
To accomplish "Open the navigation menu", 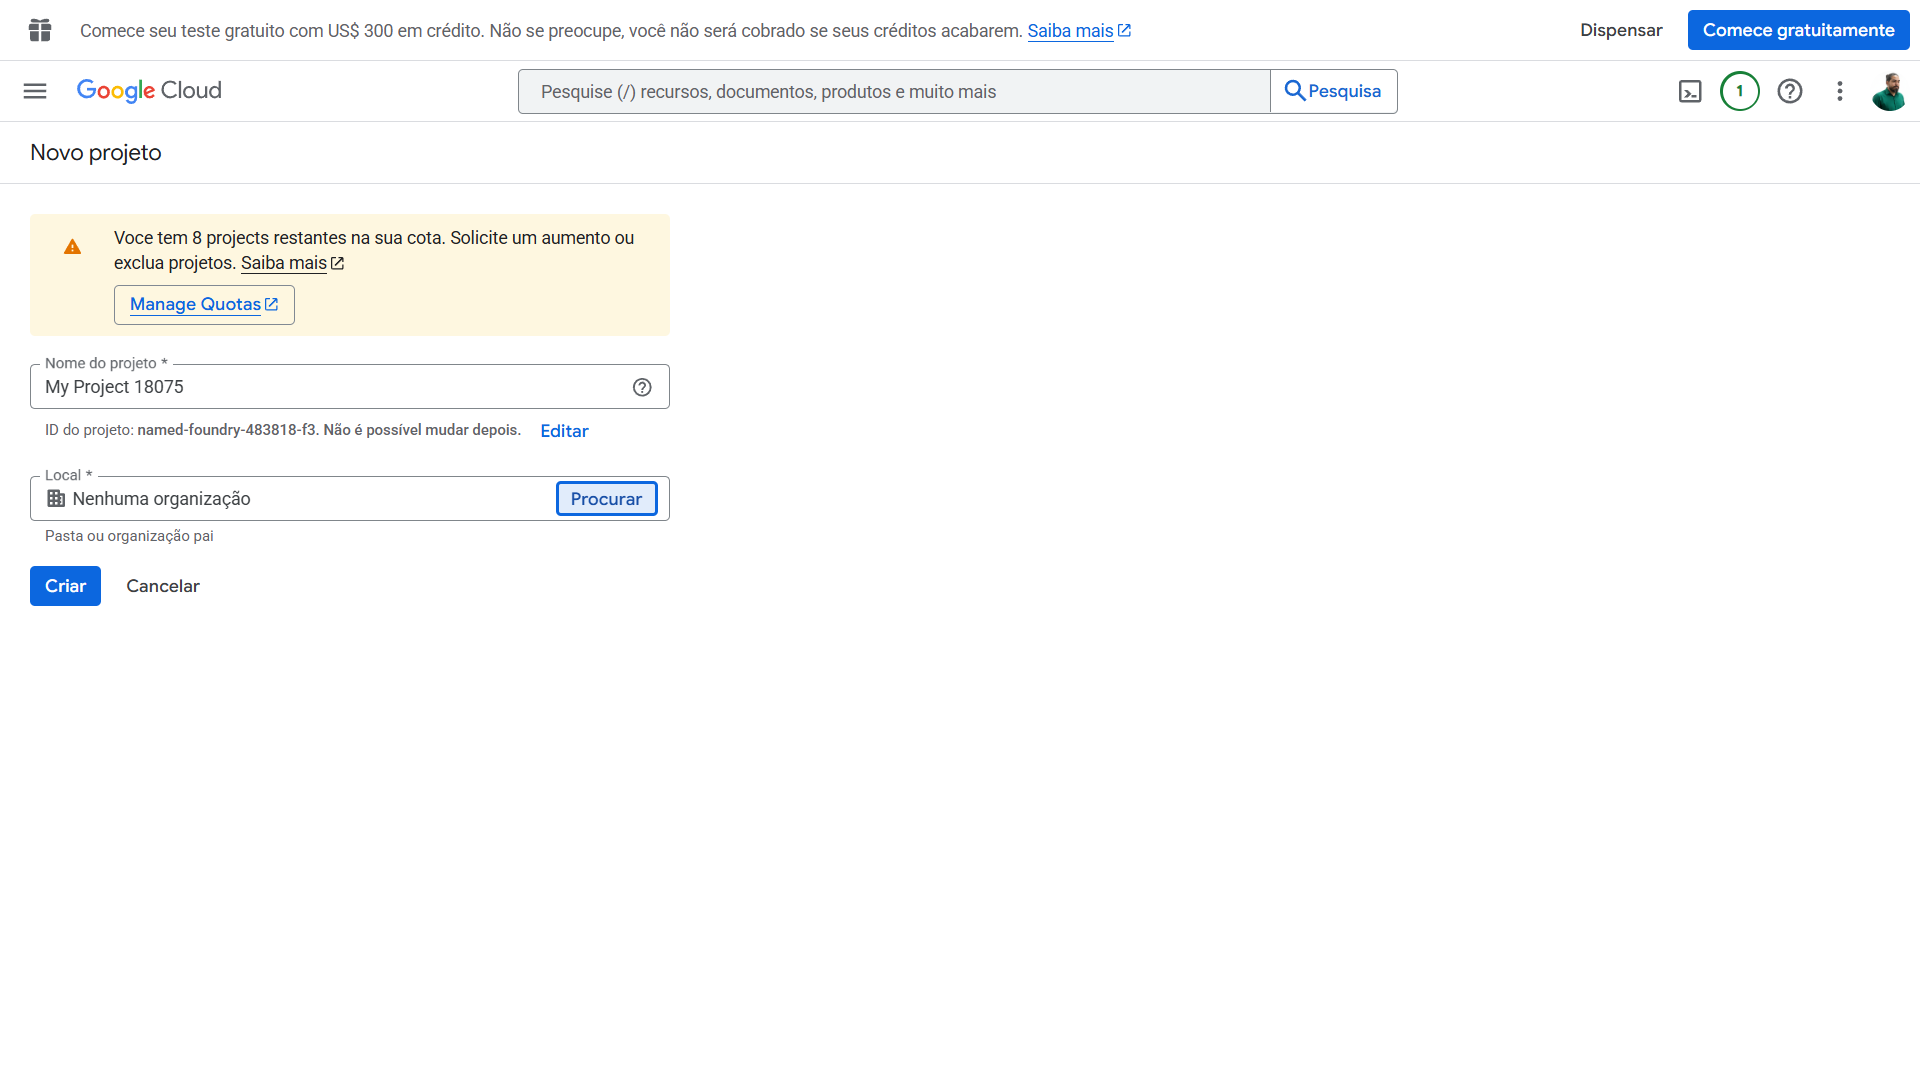I will coord(34,91).
